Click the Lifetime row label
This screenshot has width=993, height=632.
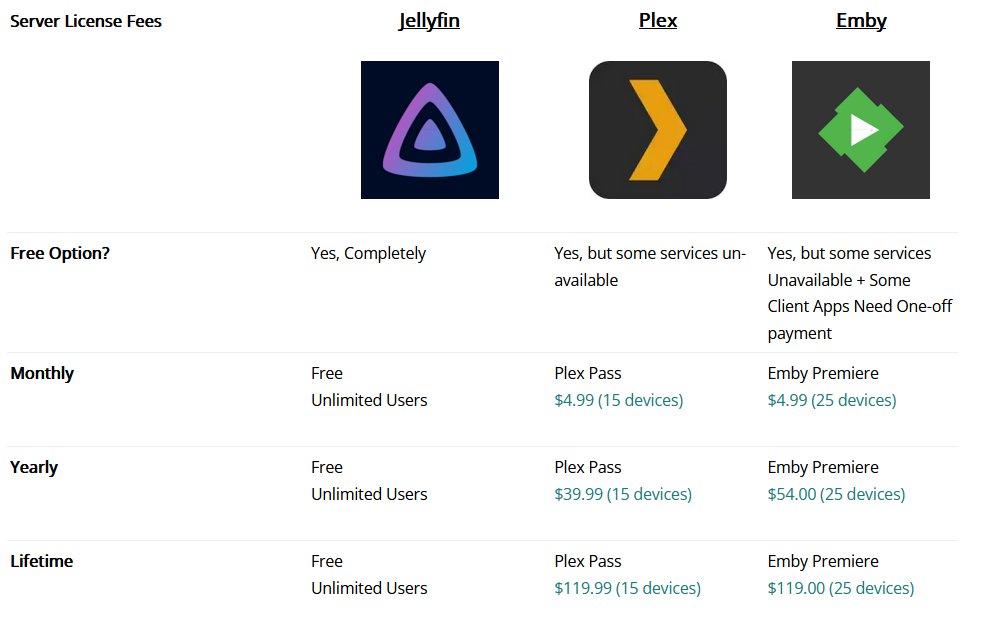(42, 561)
